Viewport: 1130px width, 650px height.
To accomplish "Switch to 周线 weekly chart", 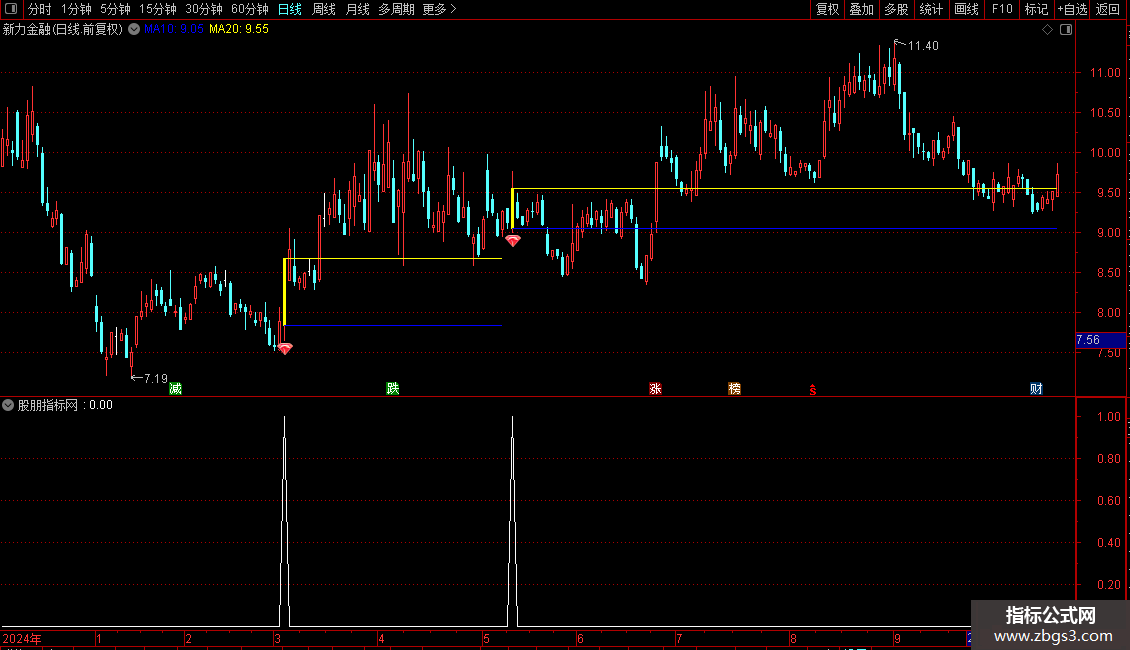I will [324, 9].
